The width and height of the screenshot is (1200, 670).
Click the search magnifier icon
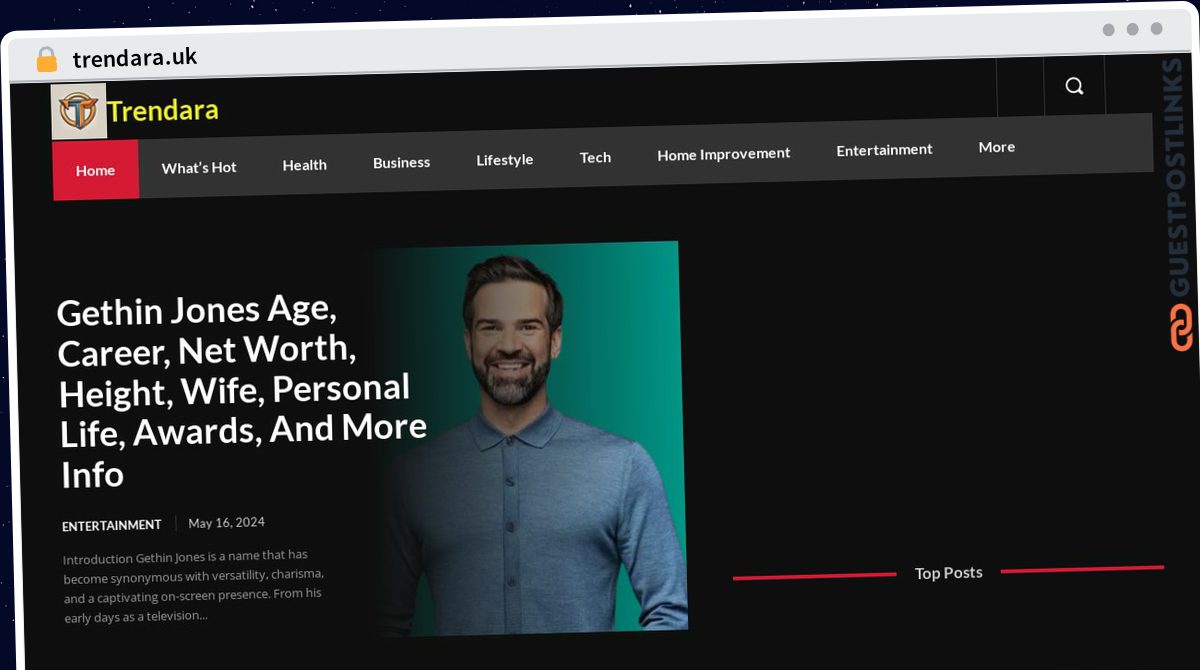(1074, 86)
